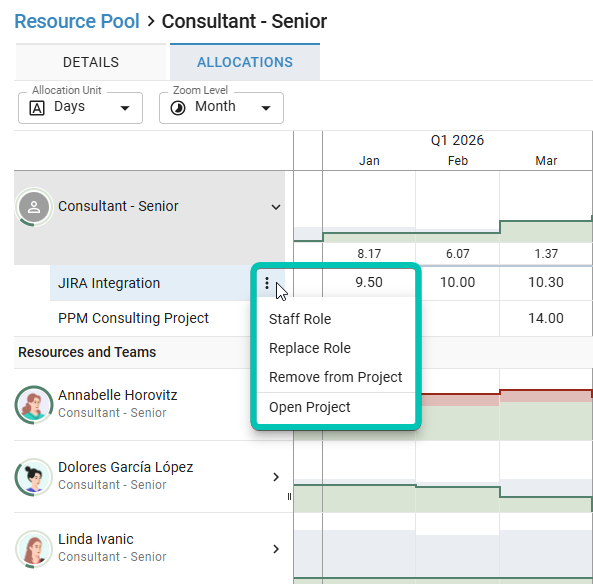Screen dimensions: 593x584
Task: Open the Zoom Level Month dropdown
Action: pyautogui.click(x=221, y=108)
